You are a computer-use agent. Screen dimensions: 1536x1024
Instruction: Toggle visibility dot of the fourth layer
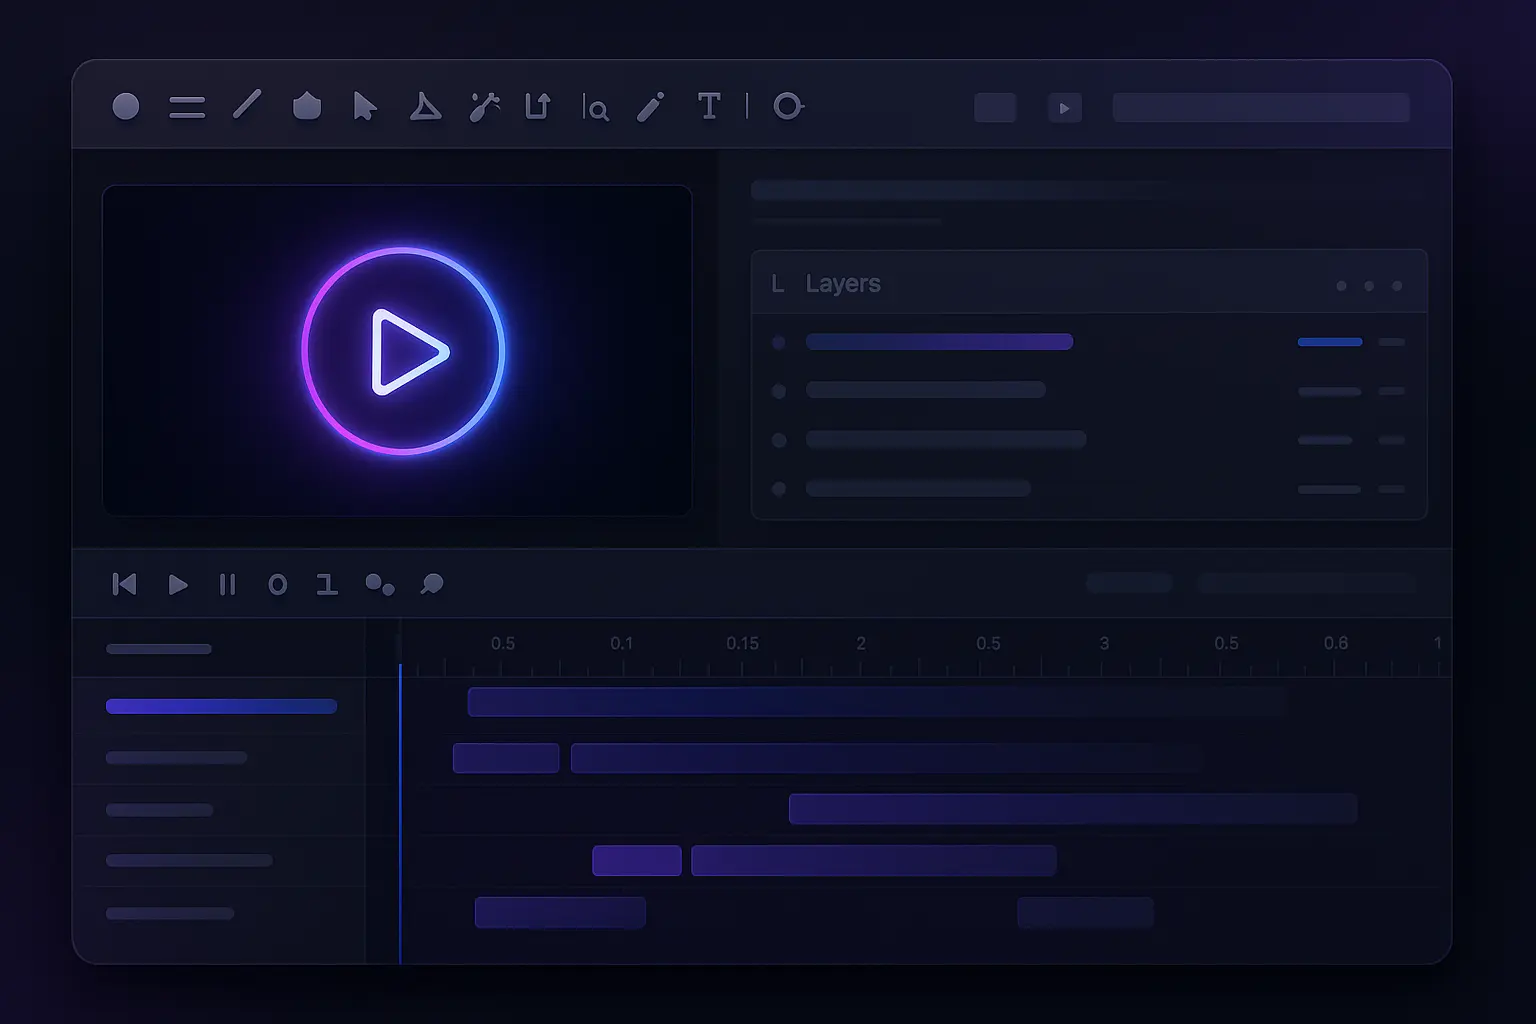pyautogui.click(x=779, y=489)
